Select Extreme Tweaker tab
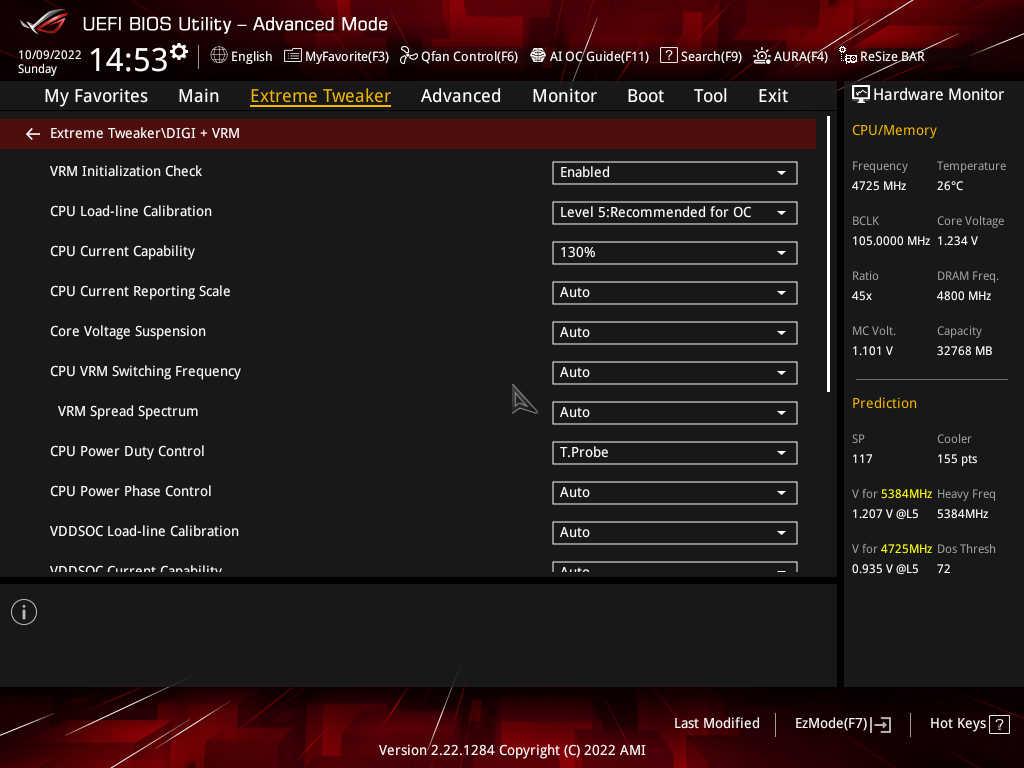Viewport: 1024px width, 768px height. [321, 96]
